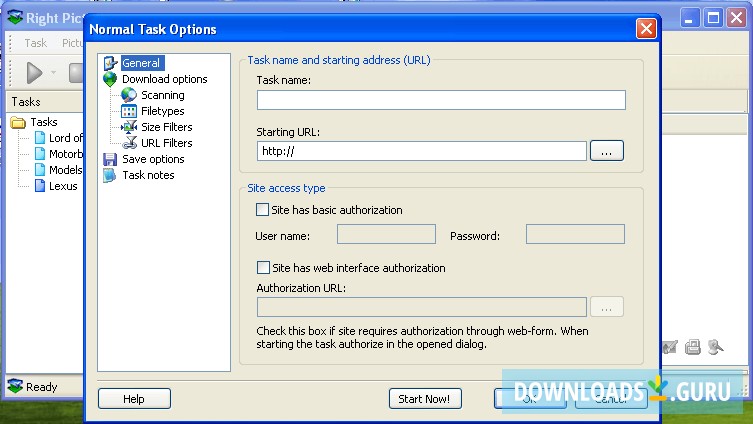Viewport: 753px width, 424px height.
Task: Click the Tasks folder icon in main window
Action: tap(18, 122)
